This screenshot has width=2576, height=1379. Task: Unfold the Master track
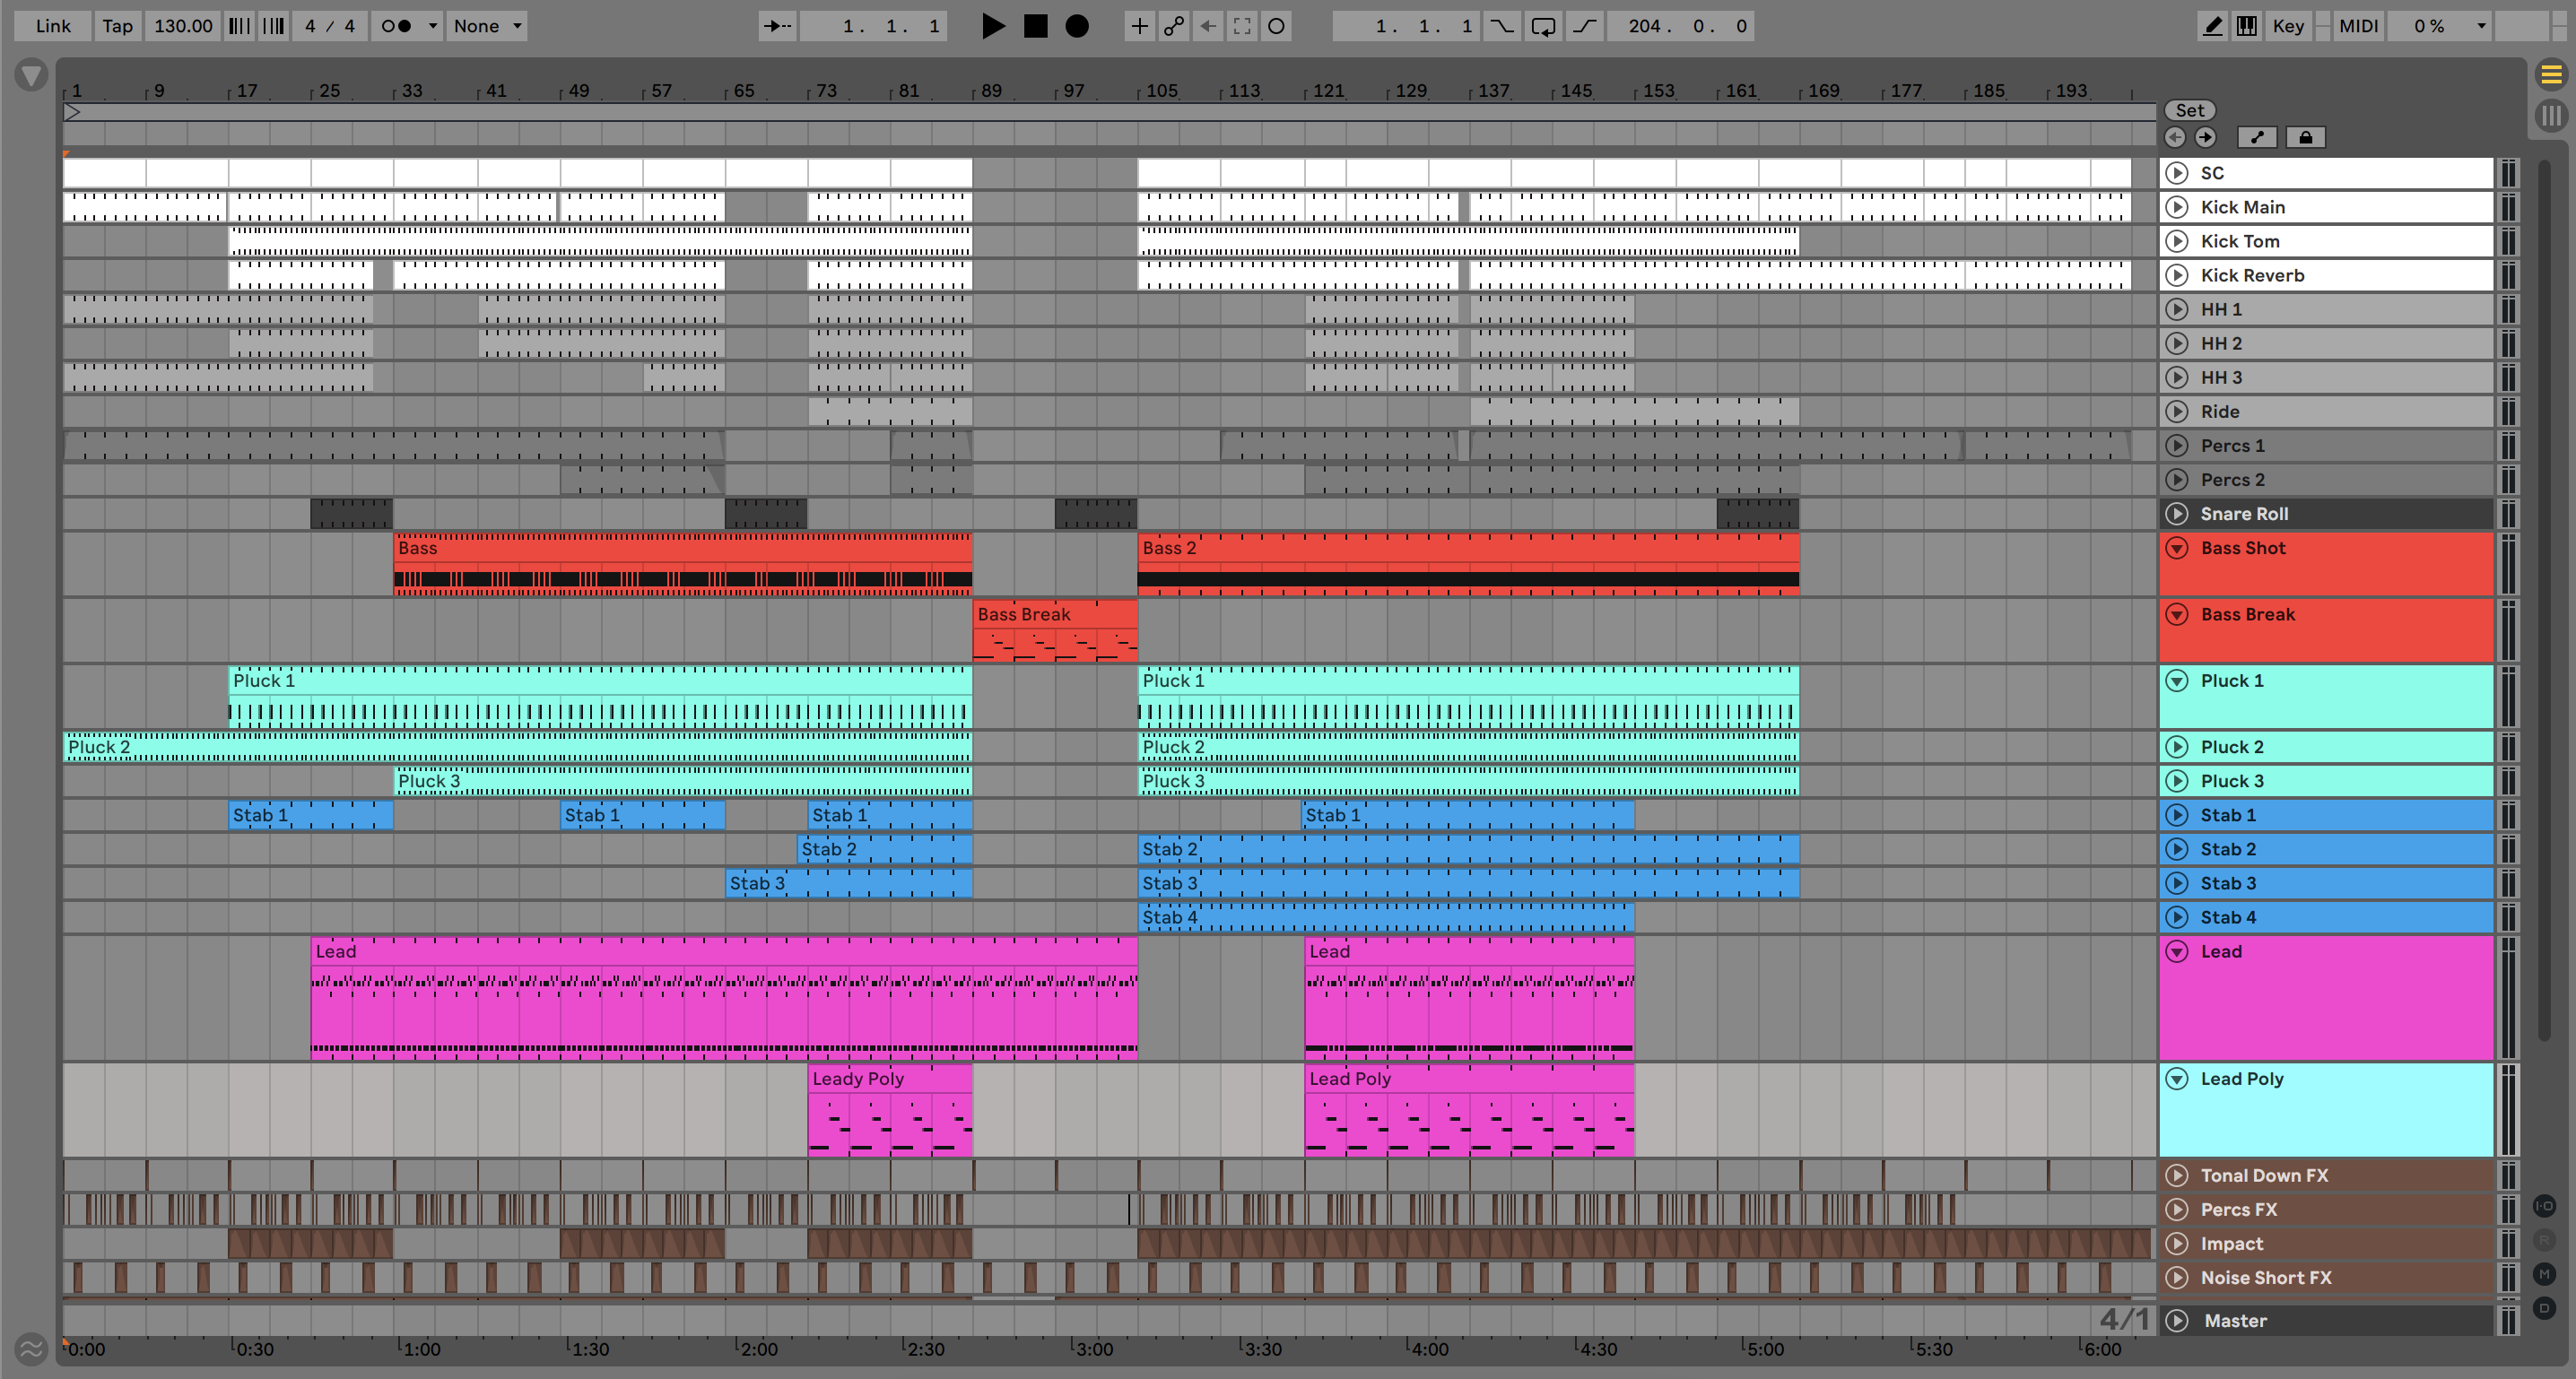click(2177, 1321)
